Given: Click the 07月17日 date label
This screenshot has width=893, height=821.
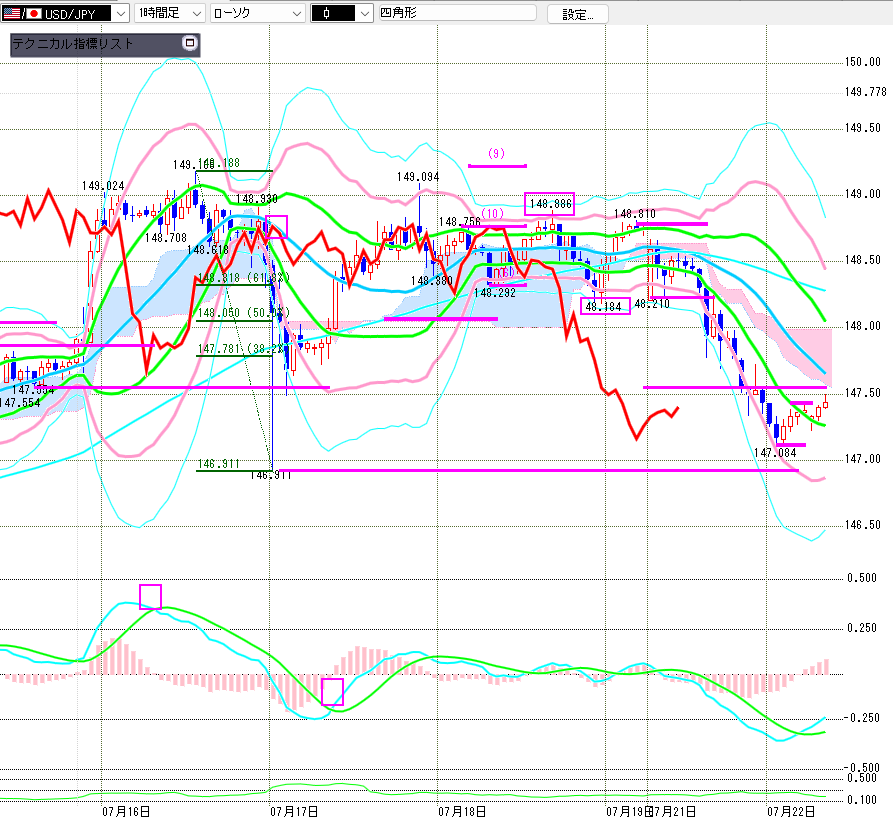Looking at the screenshot, I should [294, 811].
